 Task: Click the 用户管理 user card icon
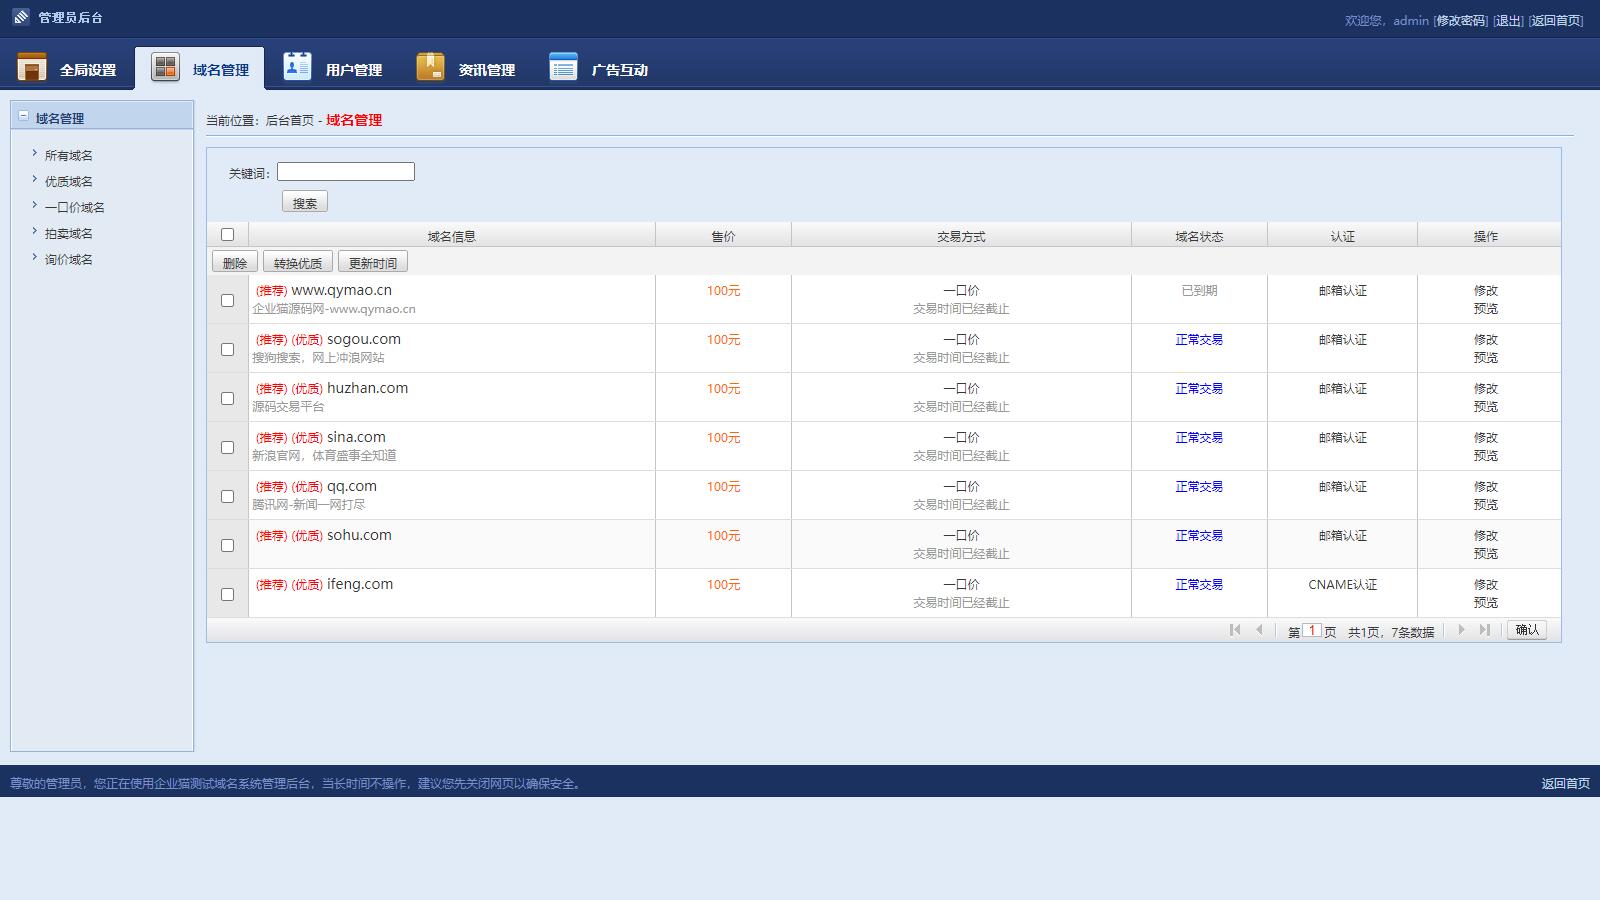pos(297,66)
